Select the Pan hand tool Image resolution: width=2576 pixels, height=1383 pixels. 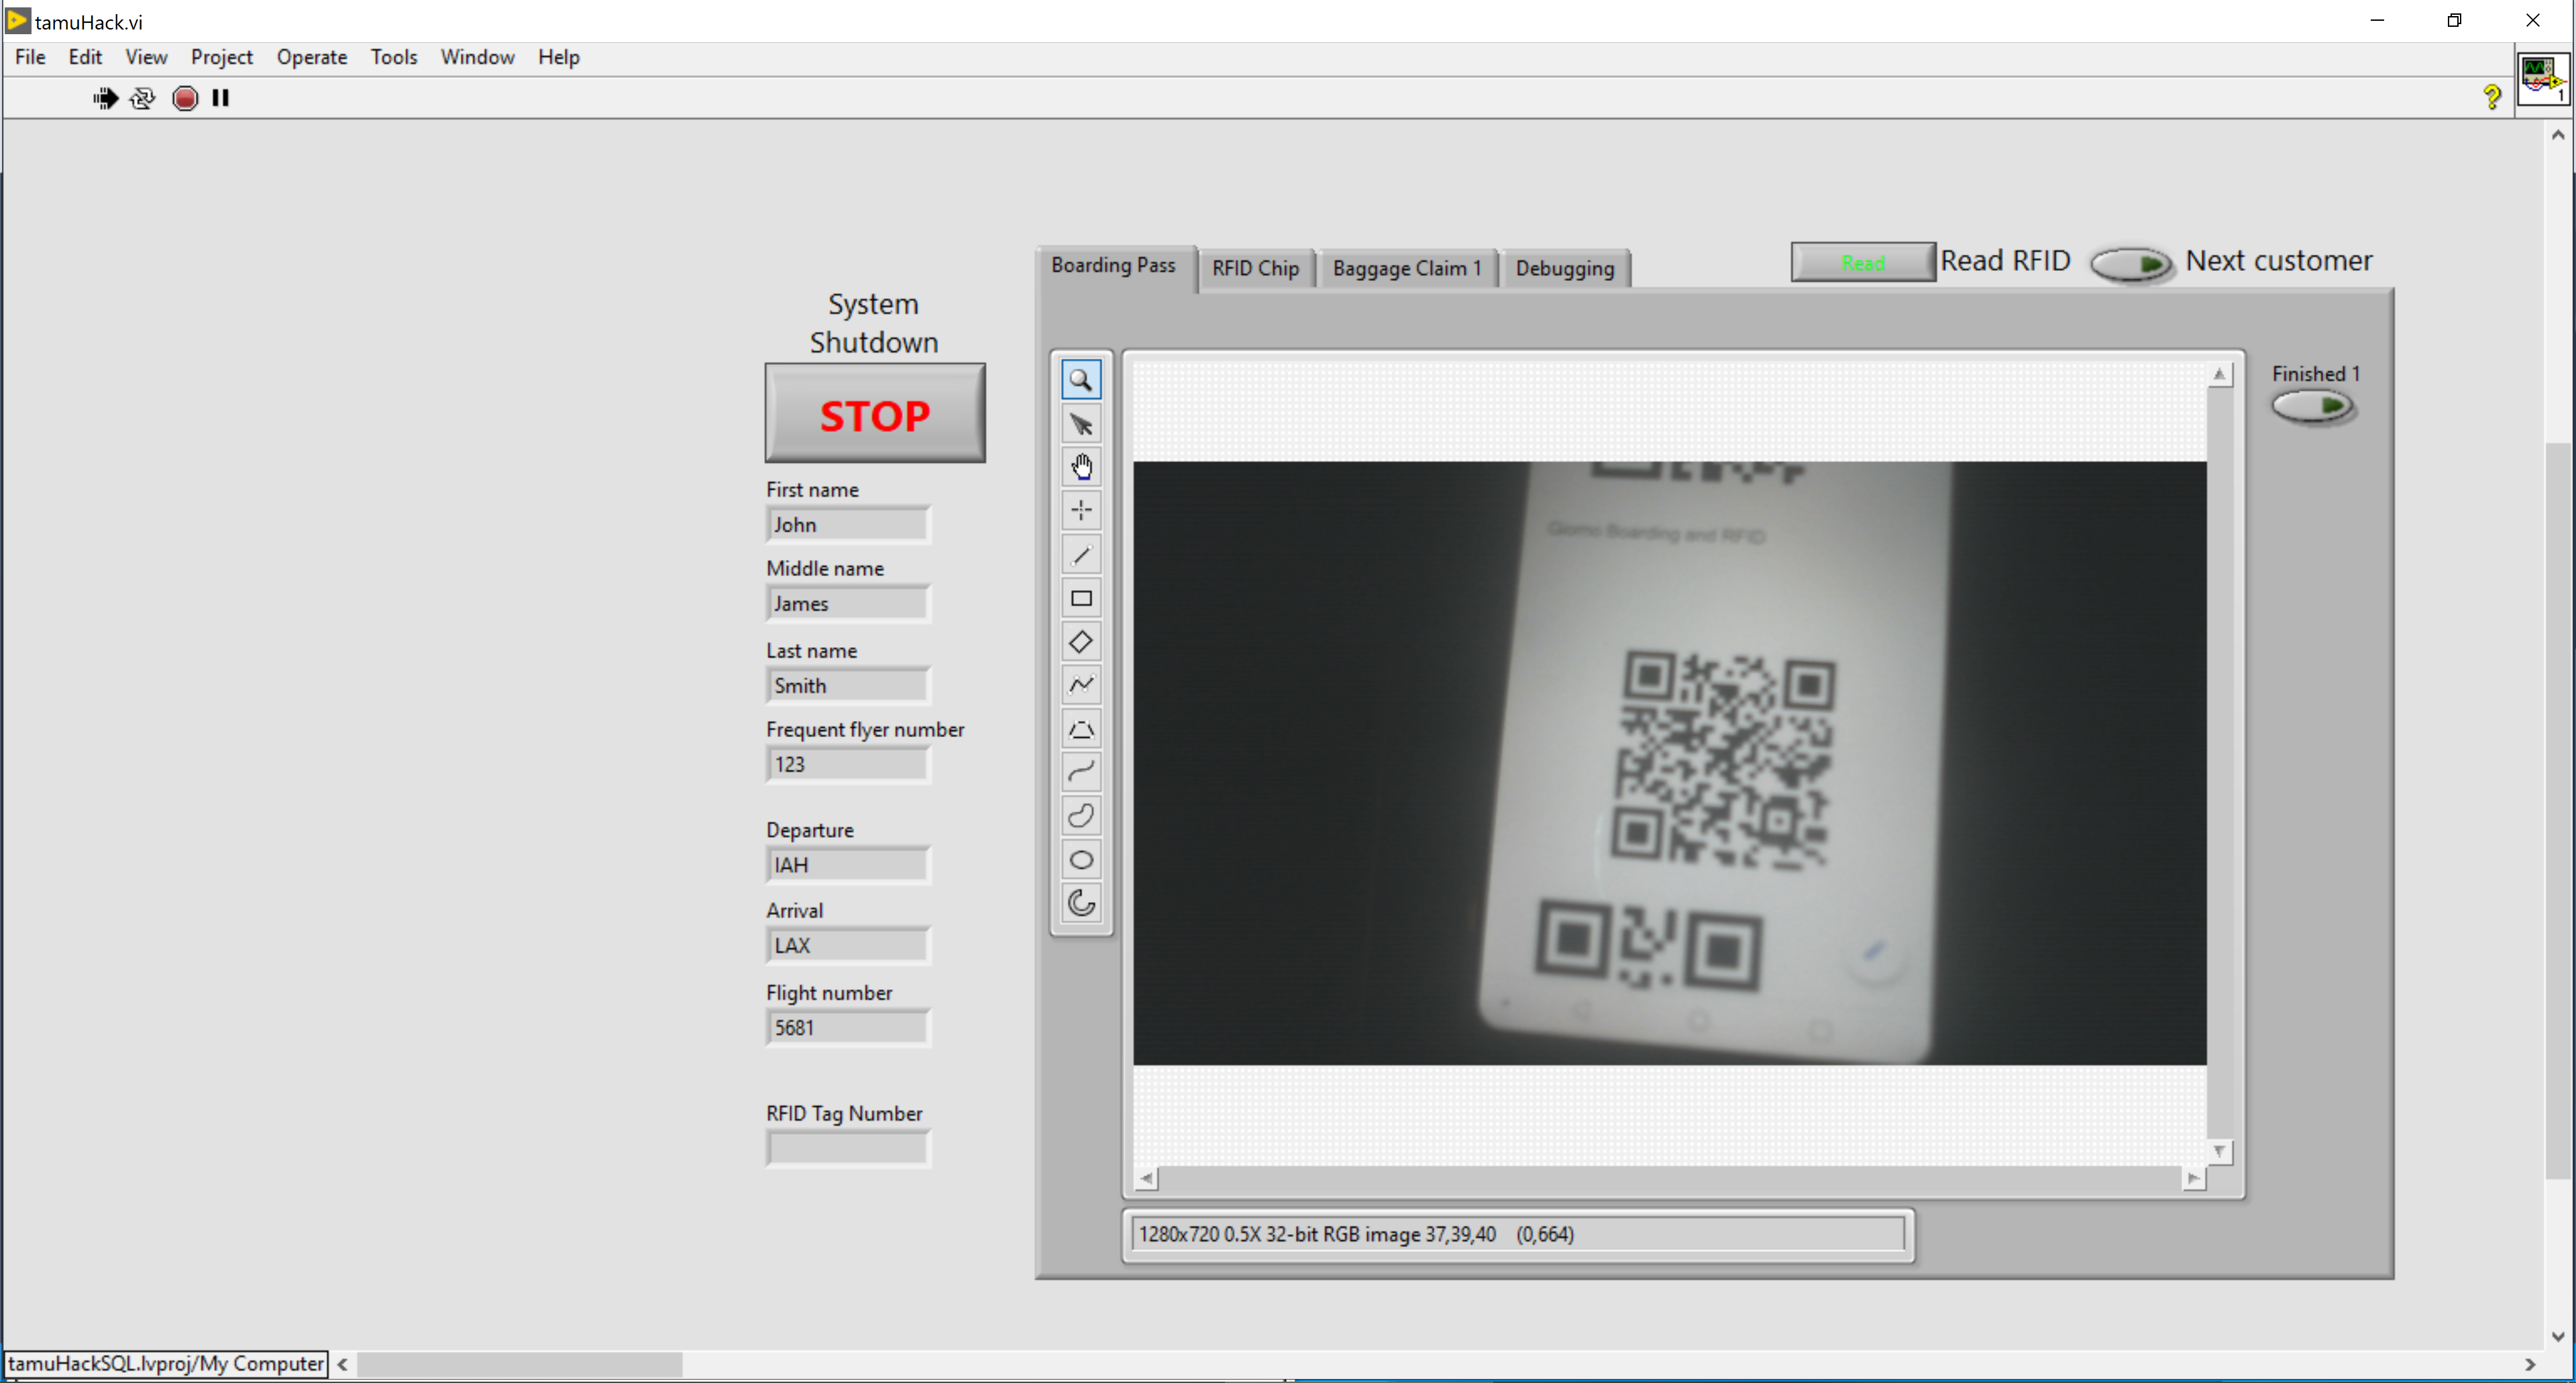[1081, 467]
